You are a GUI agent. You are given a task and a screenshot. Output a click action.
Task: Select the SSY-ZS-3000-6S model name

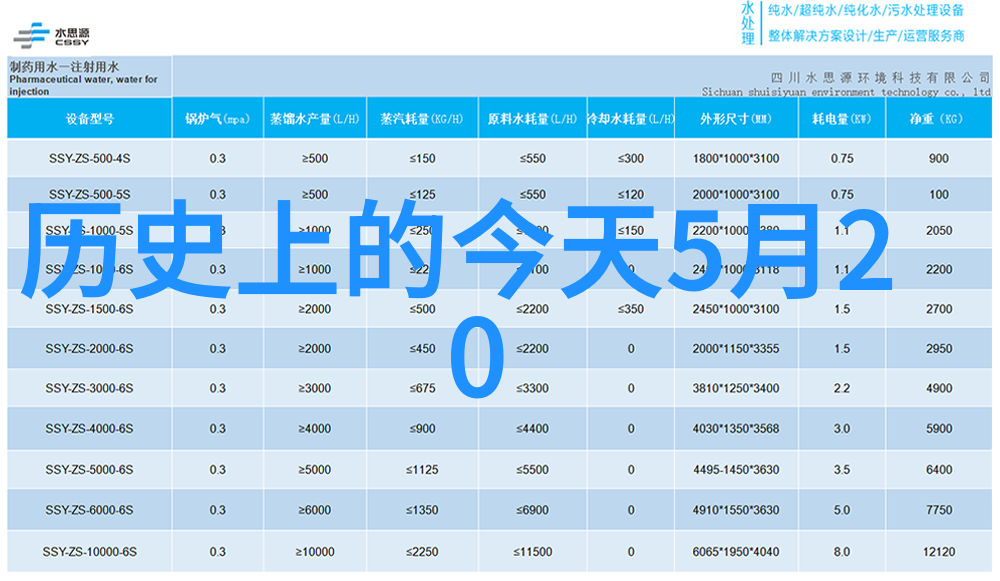click(89, 388)
